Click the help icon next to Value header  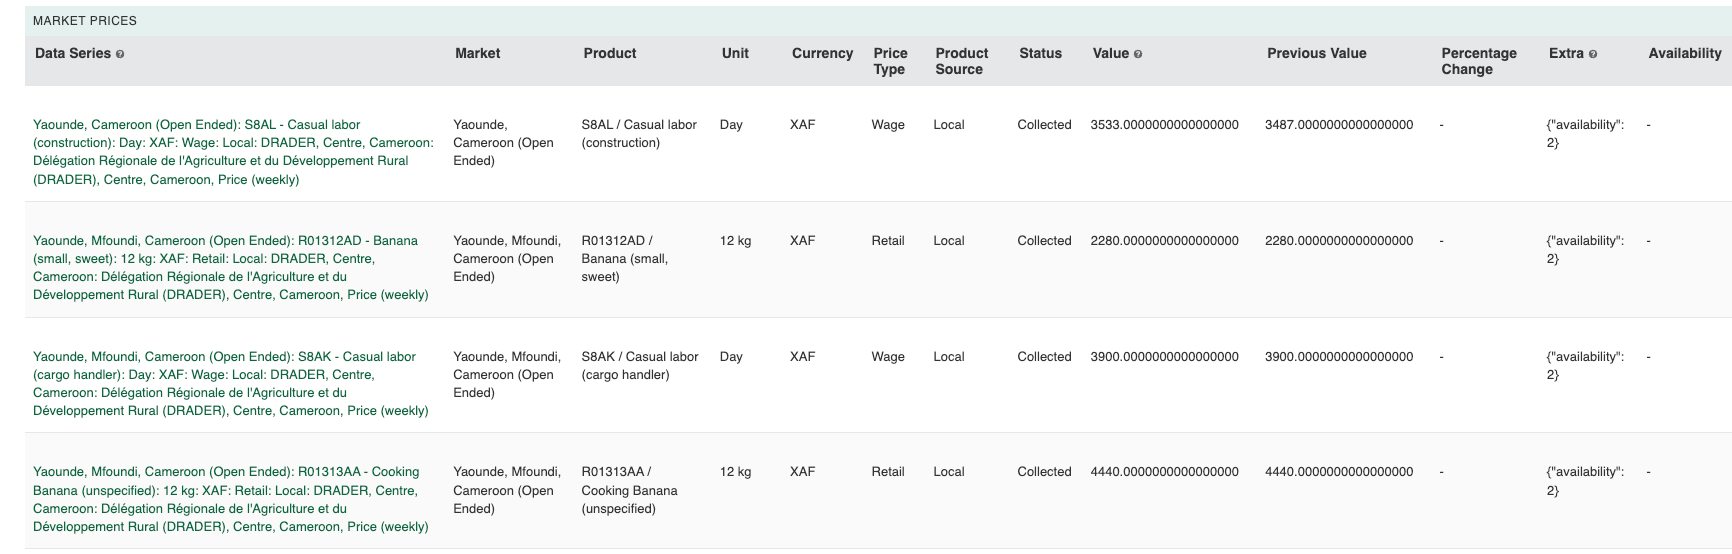[x=1138, y=54]
